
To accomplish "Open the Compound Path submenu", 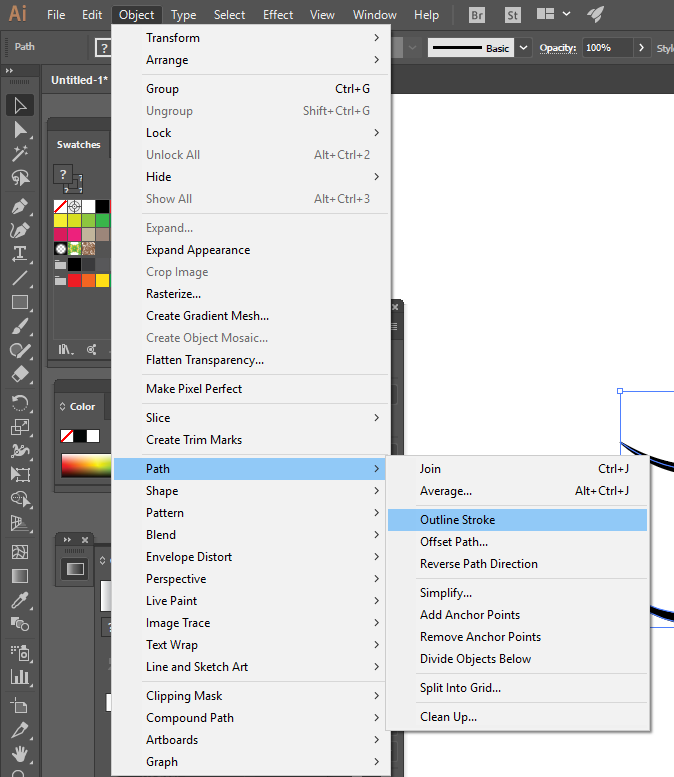I will pyautogui.click(x=251, y=718).
